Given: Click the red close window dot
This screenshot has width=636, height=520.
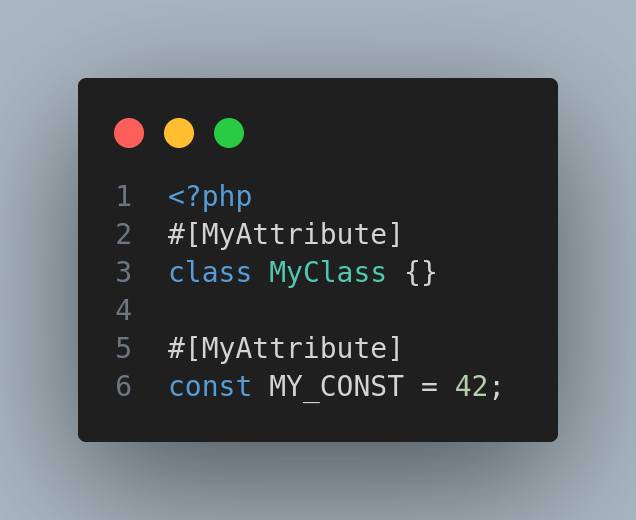Looking at the screenshot, I should [x=129, y=133].
